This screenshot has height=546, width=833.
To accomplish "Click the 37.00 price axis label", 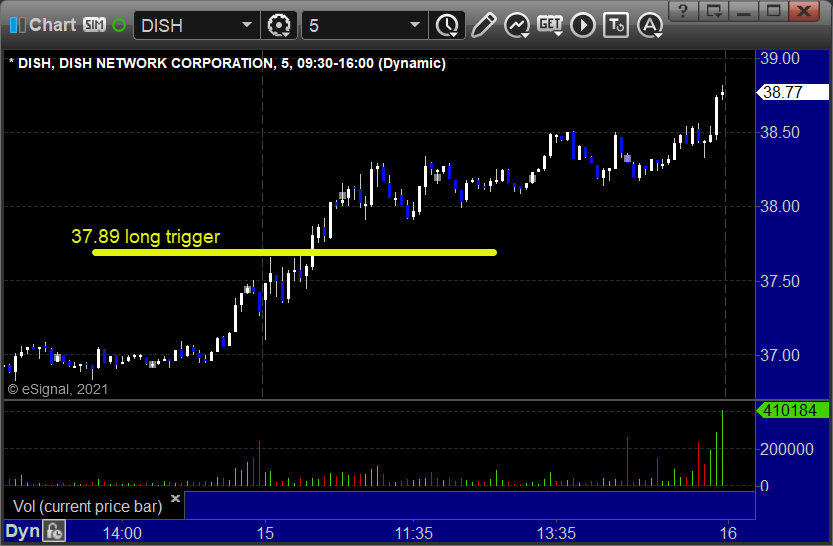I will pyautogui.click(x=779, y=355).
